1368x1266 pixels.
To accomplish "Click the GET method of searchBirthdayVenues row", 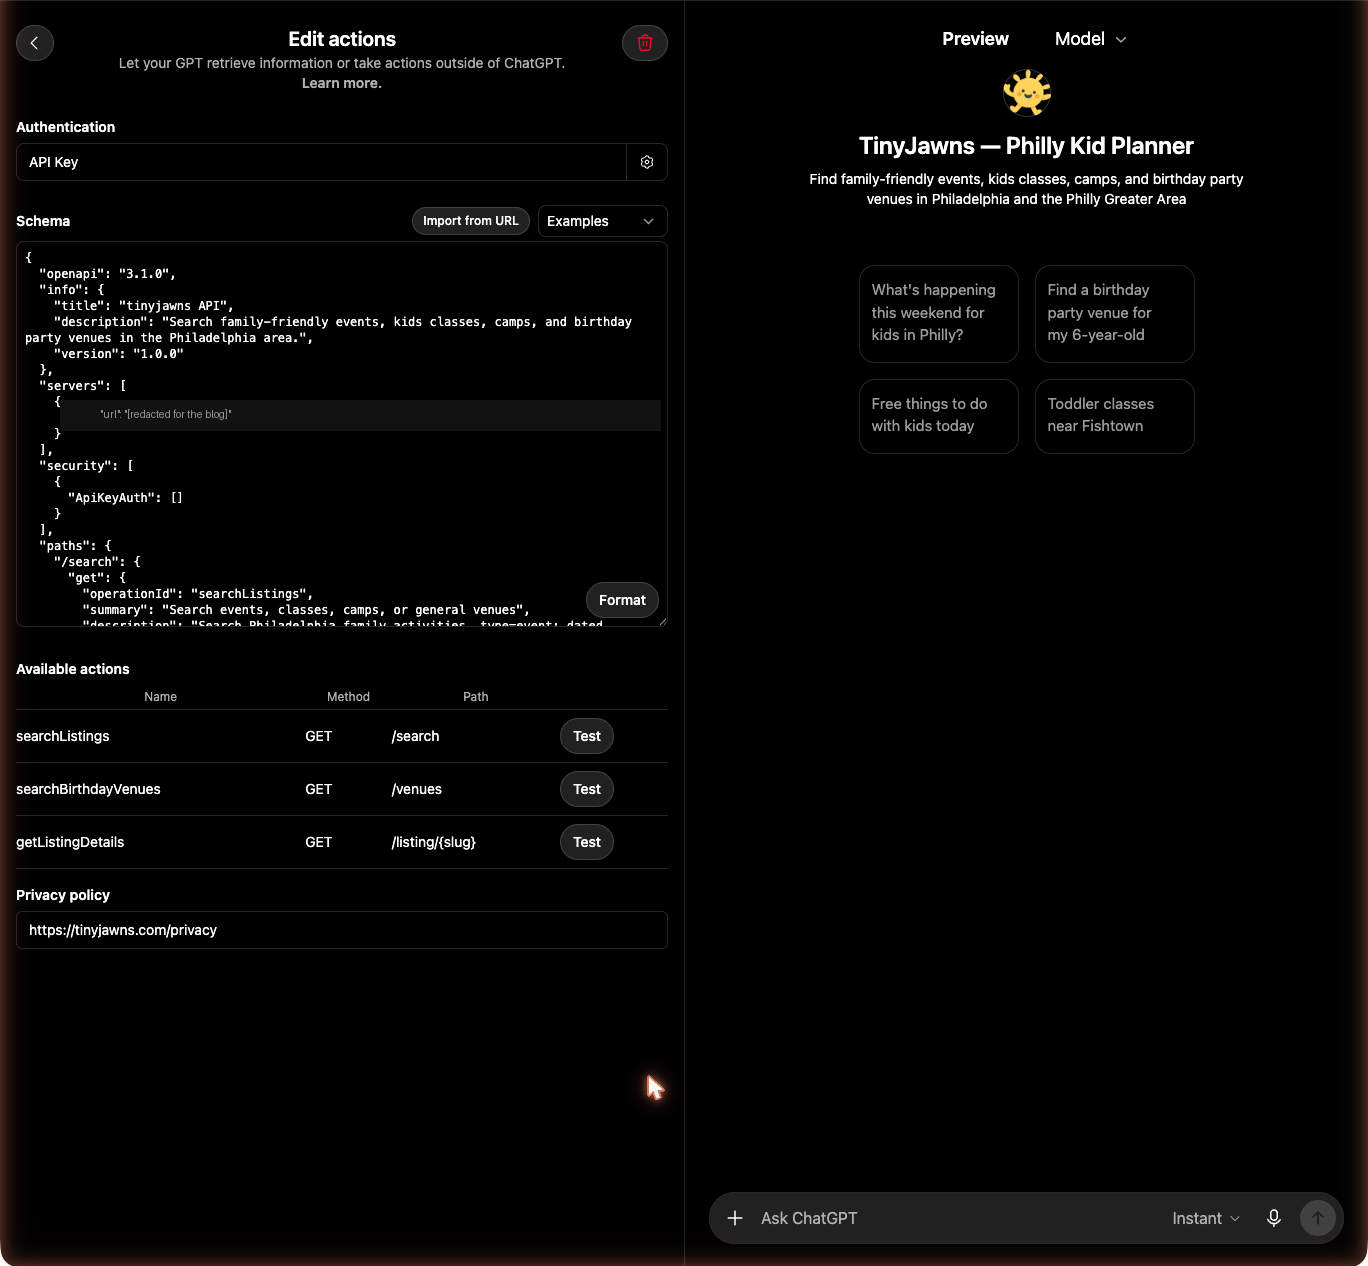I will pyautogui.click(x=319, y=789).
